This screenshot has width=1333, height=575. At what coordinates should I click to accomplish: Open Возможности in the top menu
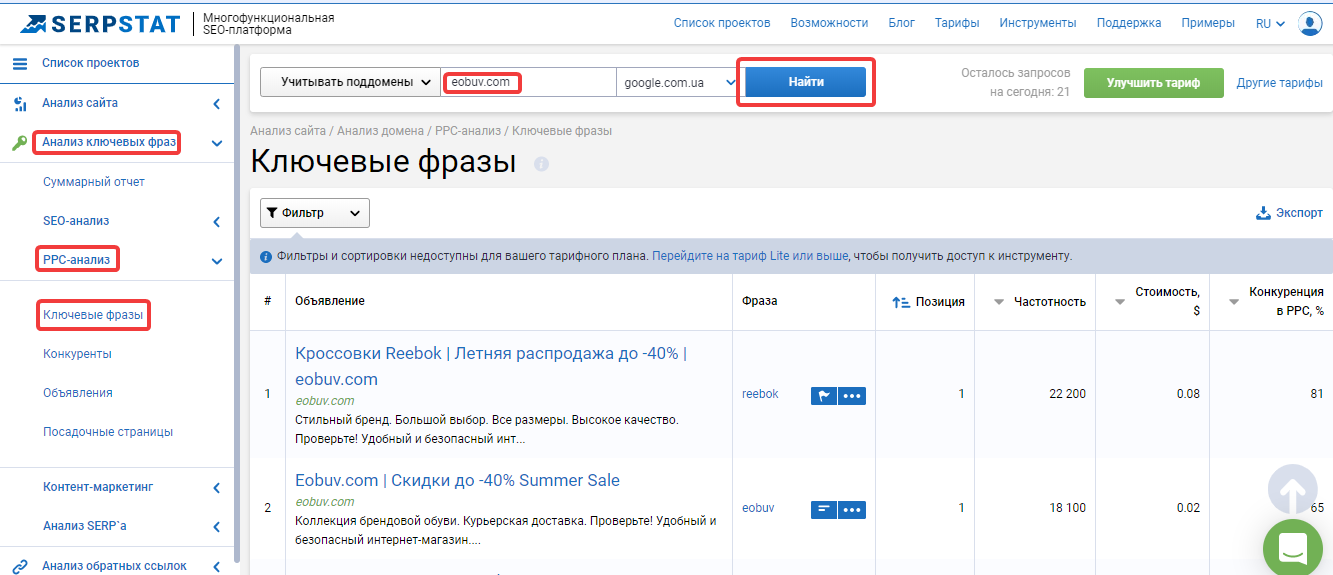pos(829,23)
